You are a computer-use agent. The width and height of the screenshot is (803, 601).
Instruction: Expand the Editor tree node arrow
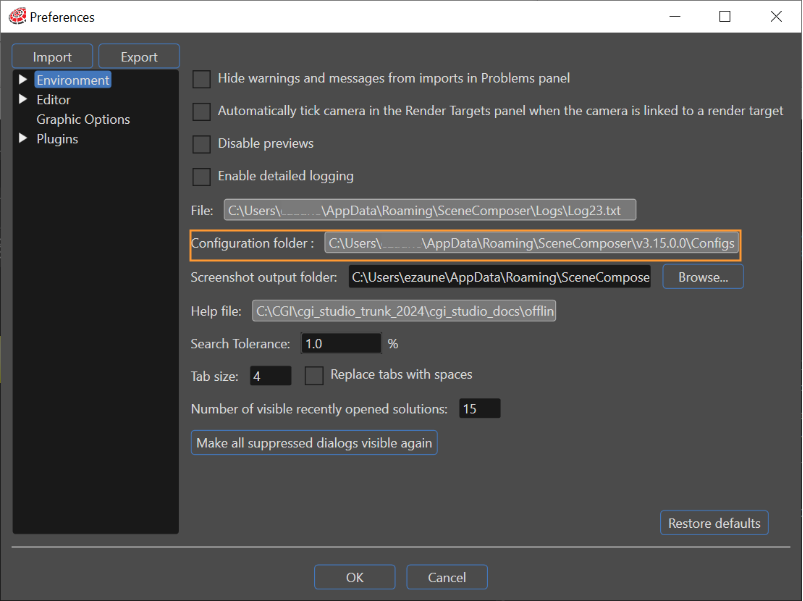pos(23,99)
